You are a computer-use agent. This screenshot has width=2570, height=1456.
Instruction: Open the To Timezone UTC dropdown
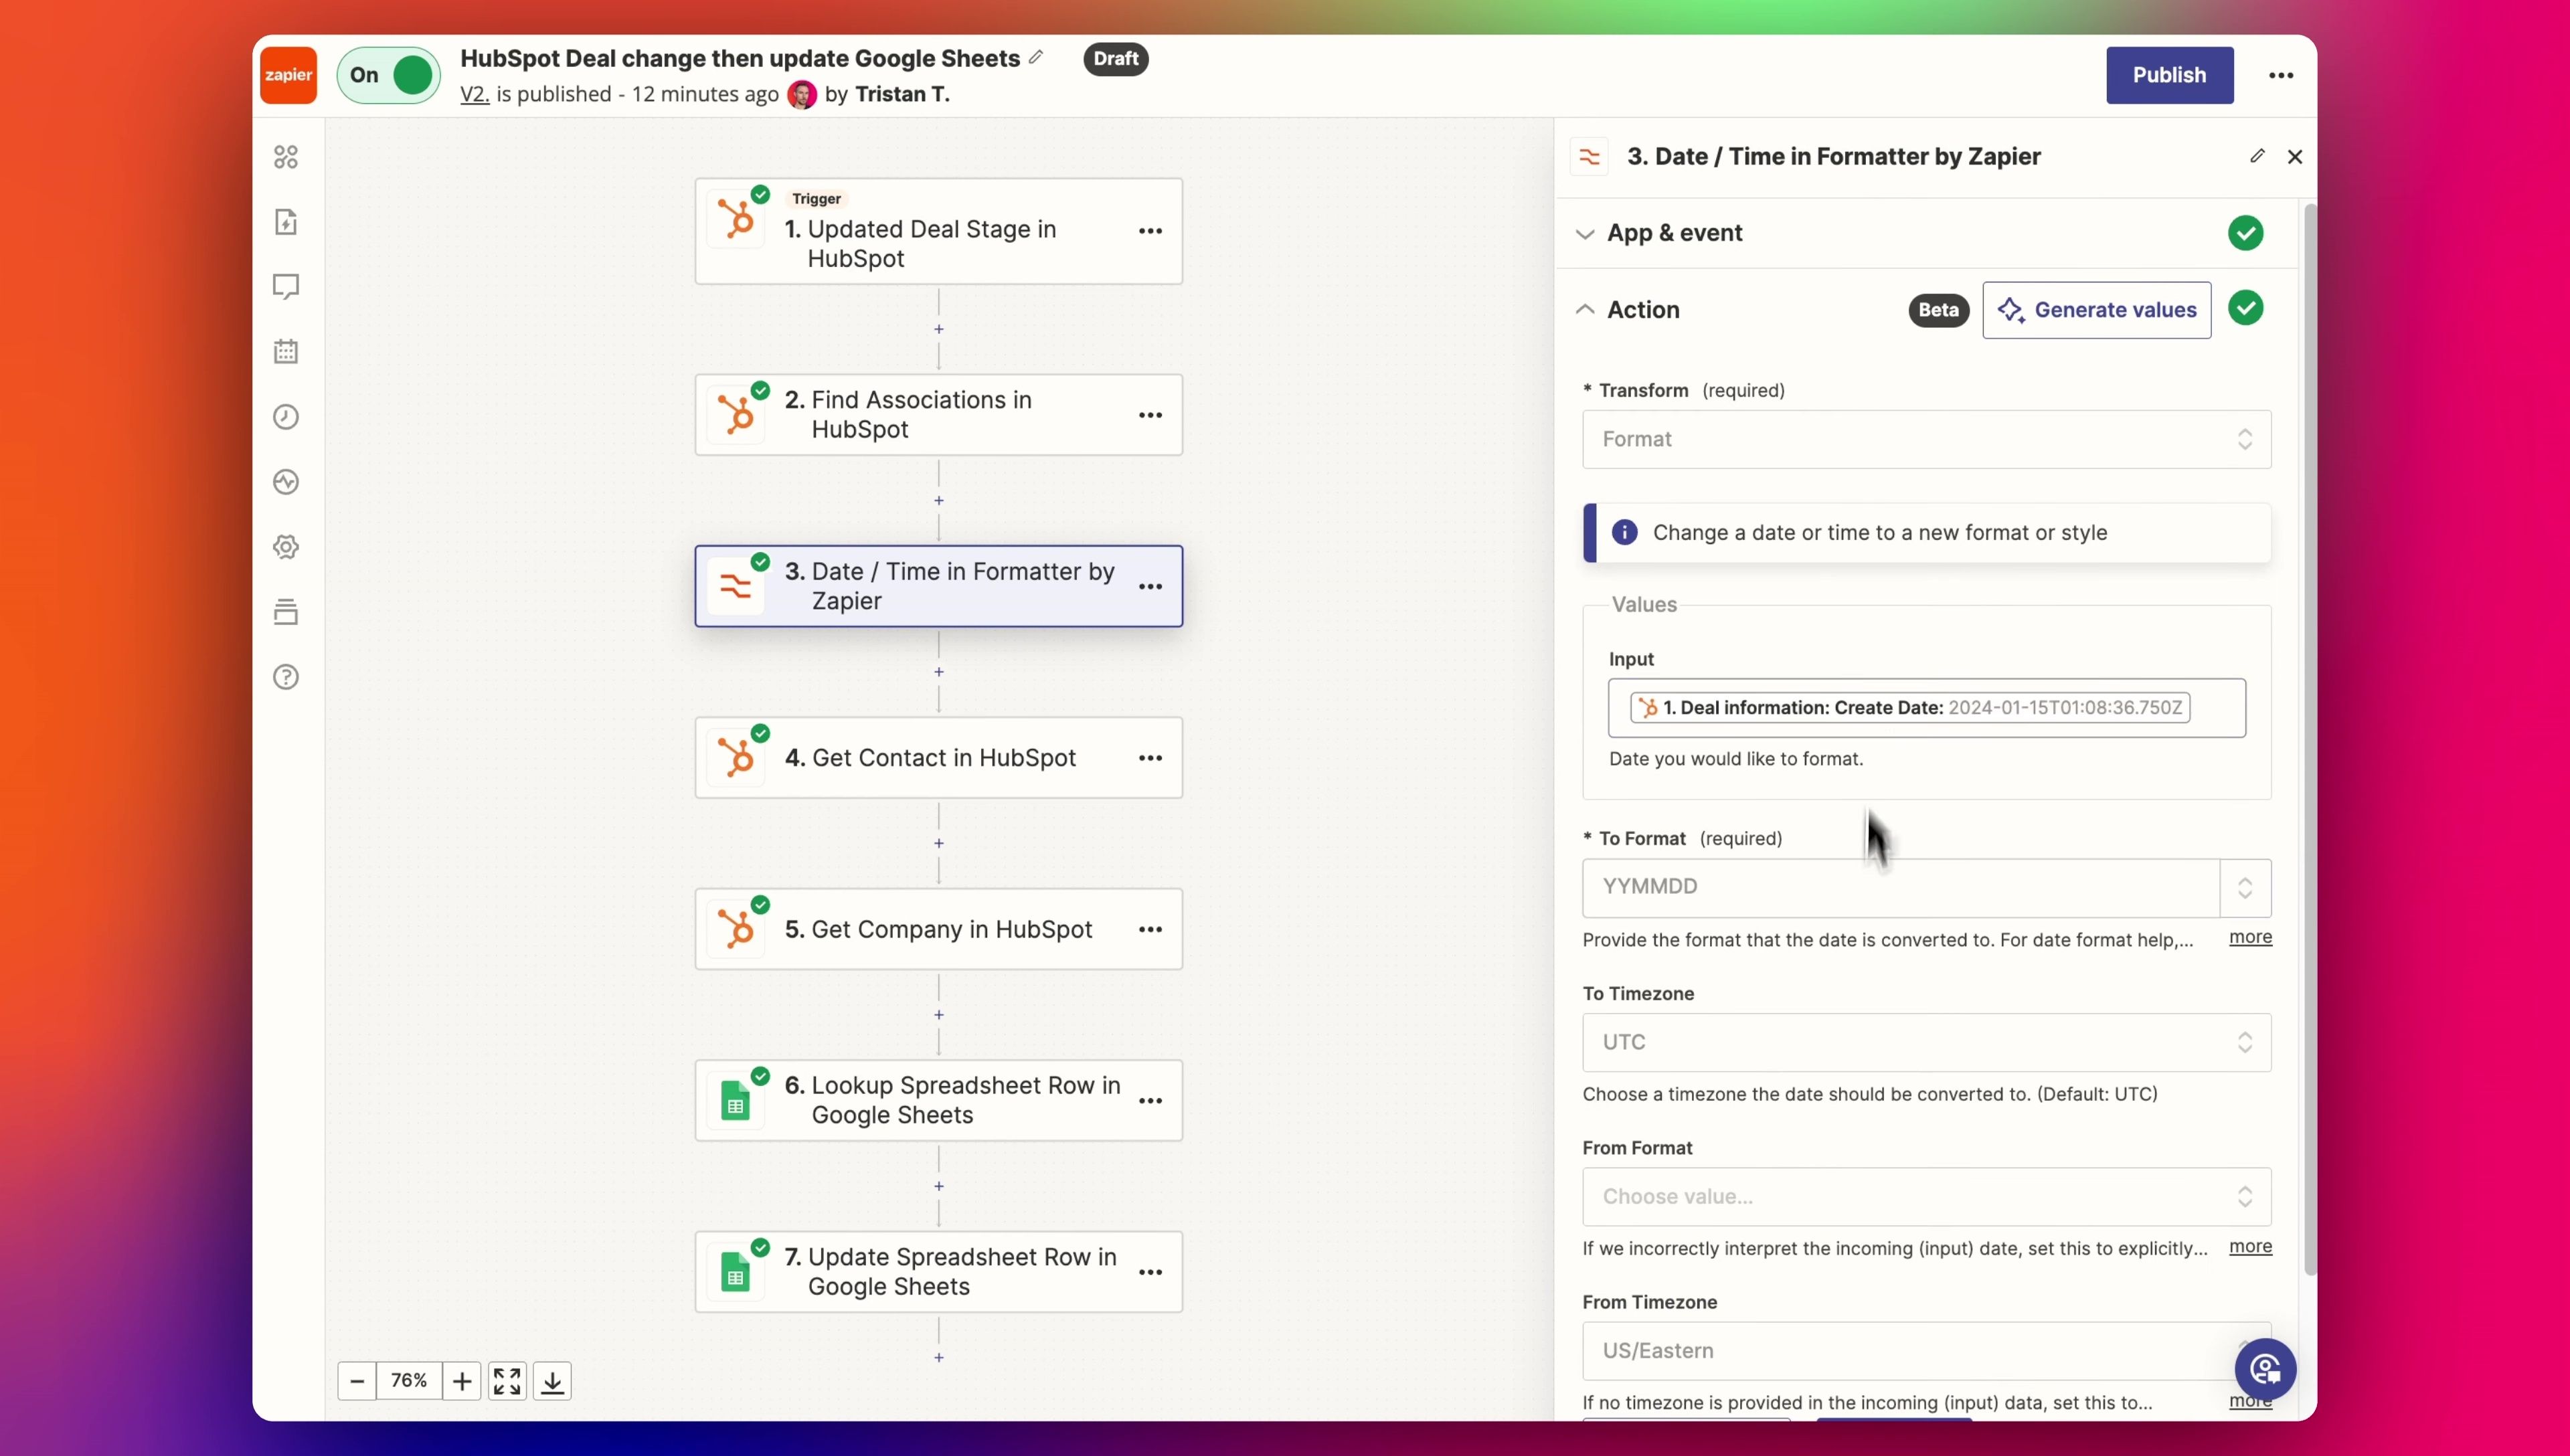pos(1926,1042)
